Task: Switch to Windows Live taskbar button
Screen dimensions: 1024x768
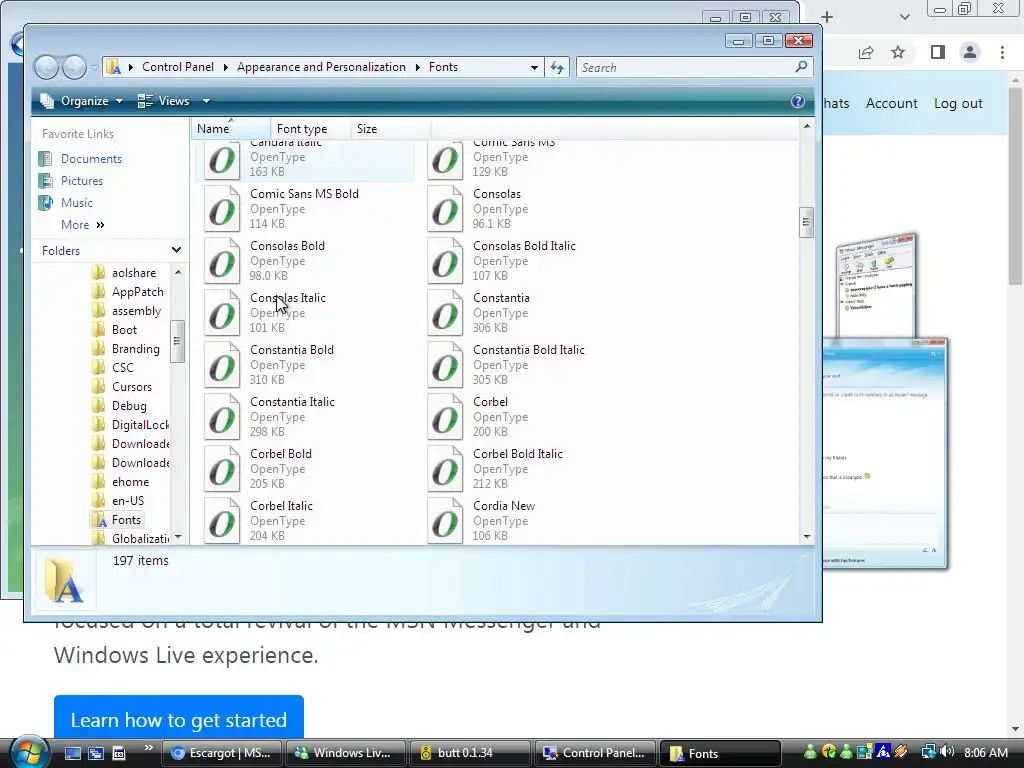Action: (345, 753)
